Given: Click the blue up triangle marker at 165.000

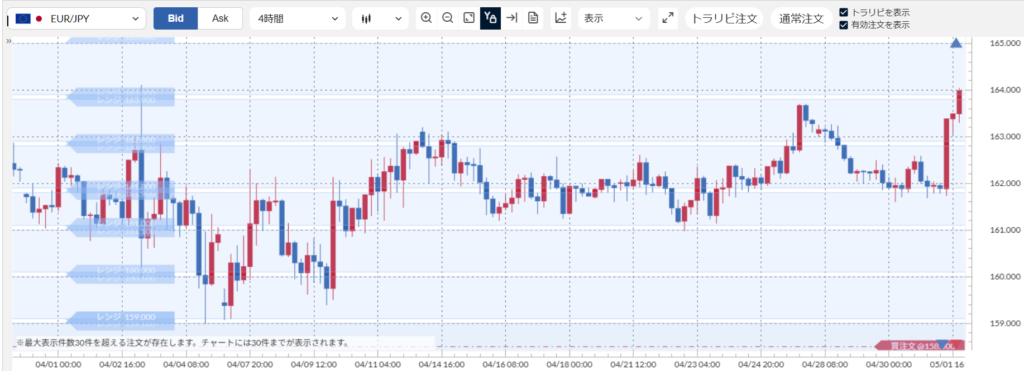Looking at the screenshot, I should pyautogui.click(x=956, y=43).
